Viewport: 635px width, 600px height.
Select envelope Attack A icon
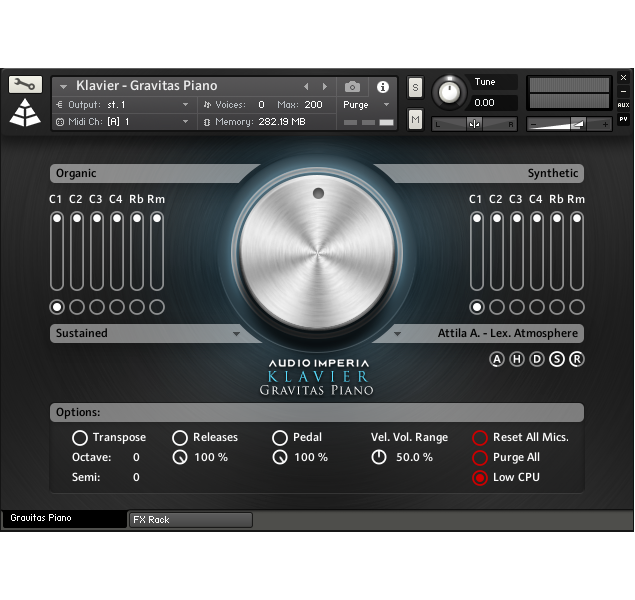tap(497, 359)
